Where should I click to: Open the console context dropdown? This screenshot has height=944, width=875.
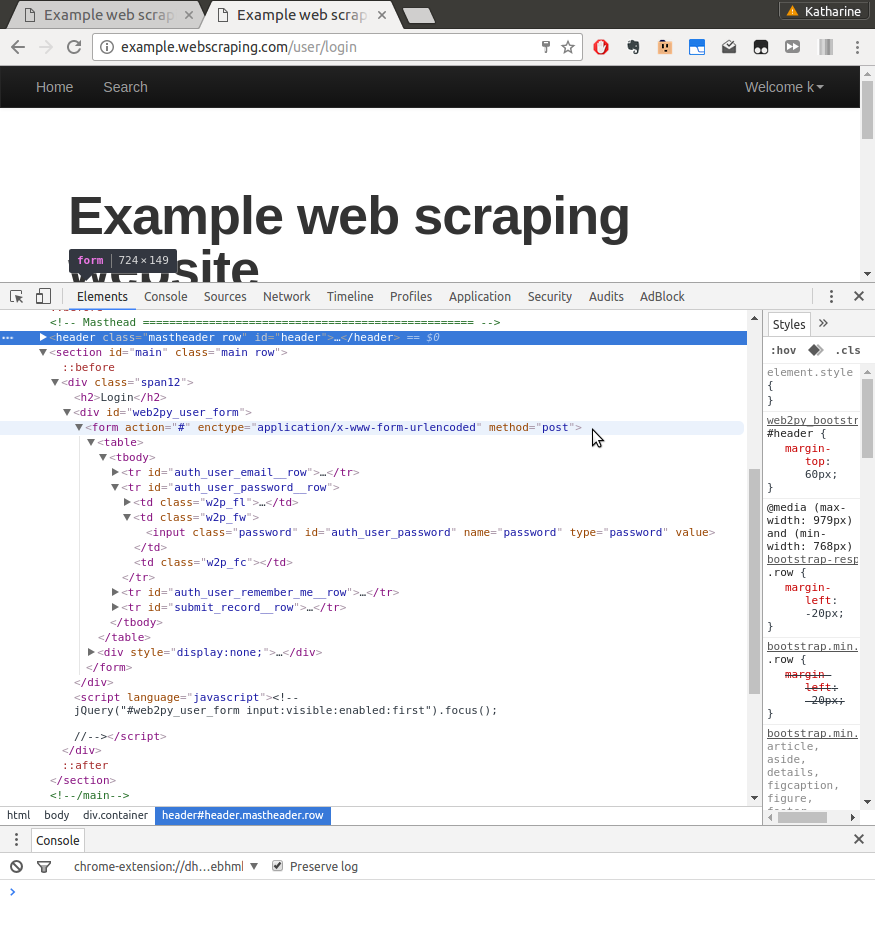coord(166,866)
